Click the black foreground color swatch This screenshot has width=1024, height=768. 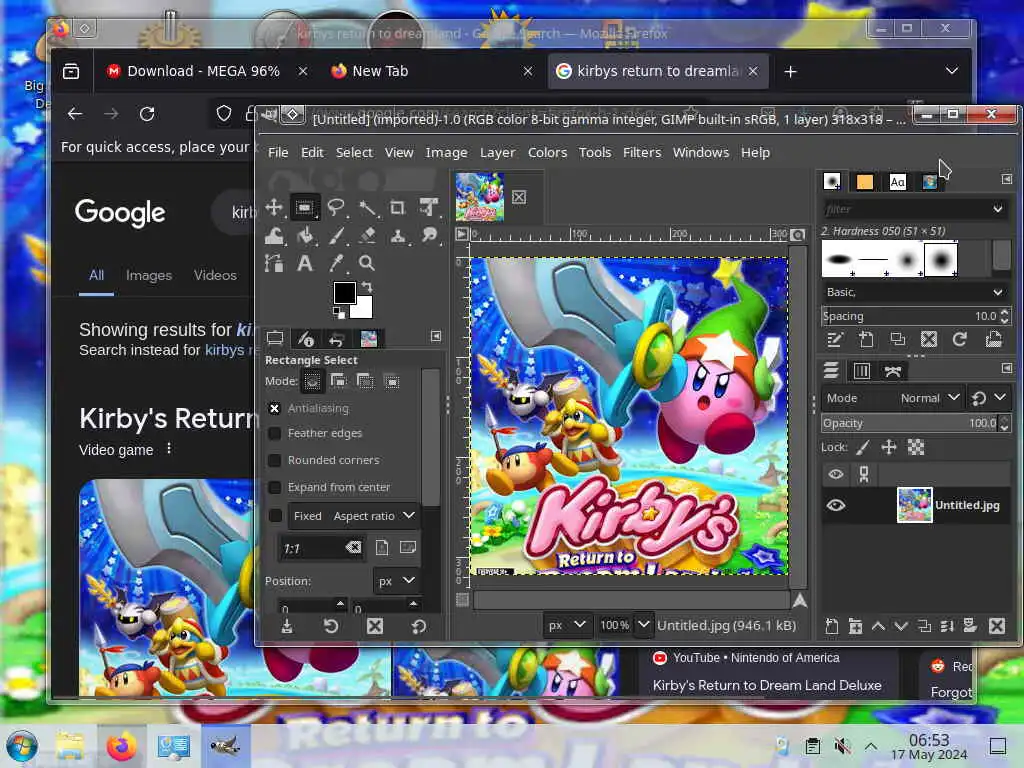click(344, 292)
